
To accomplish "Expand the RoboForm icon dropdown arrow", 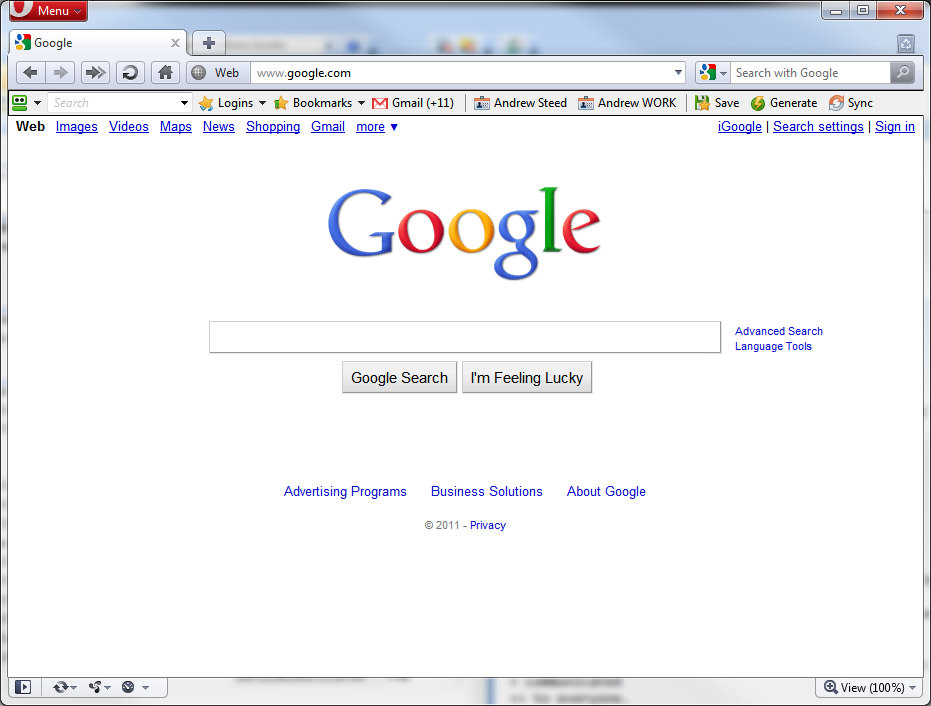I will click(37, 103).
